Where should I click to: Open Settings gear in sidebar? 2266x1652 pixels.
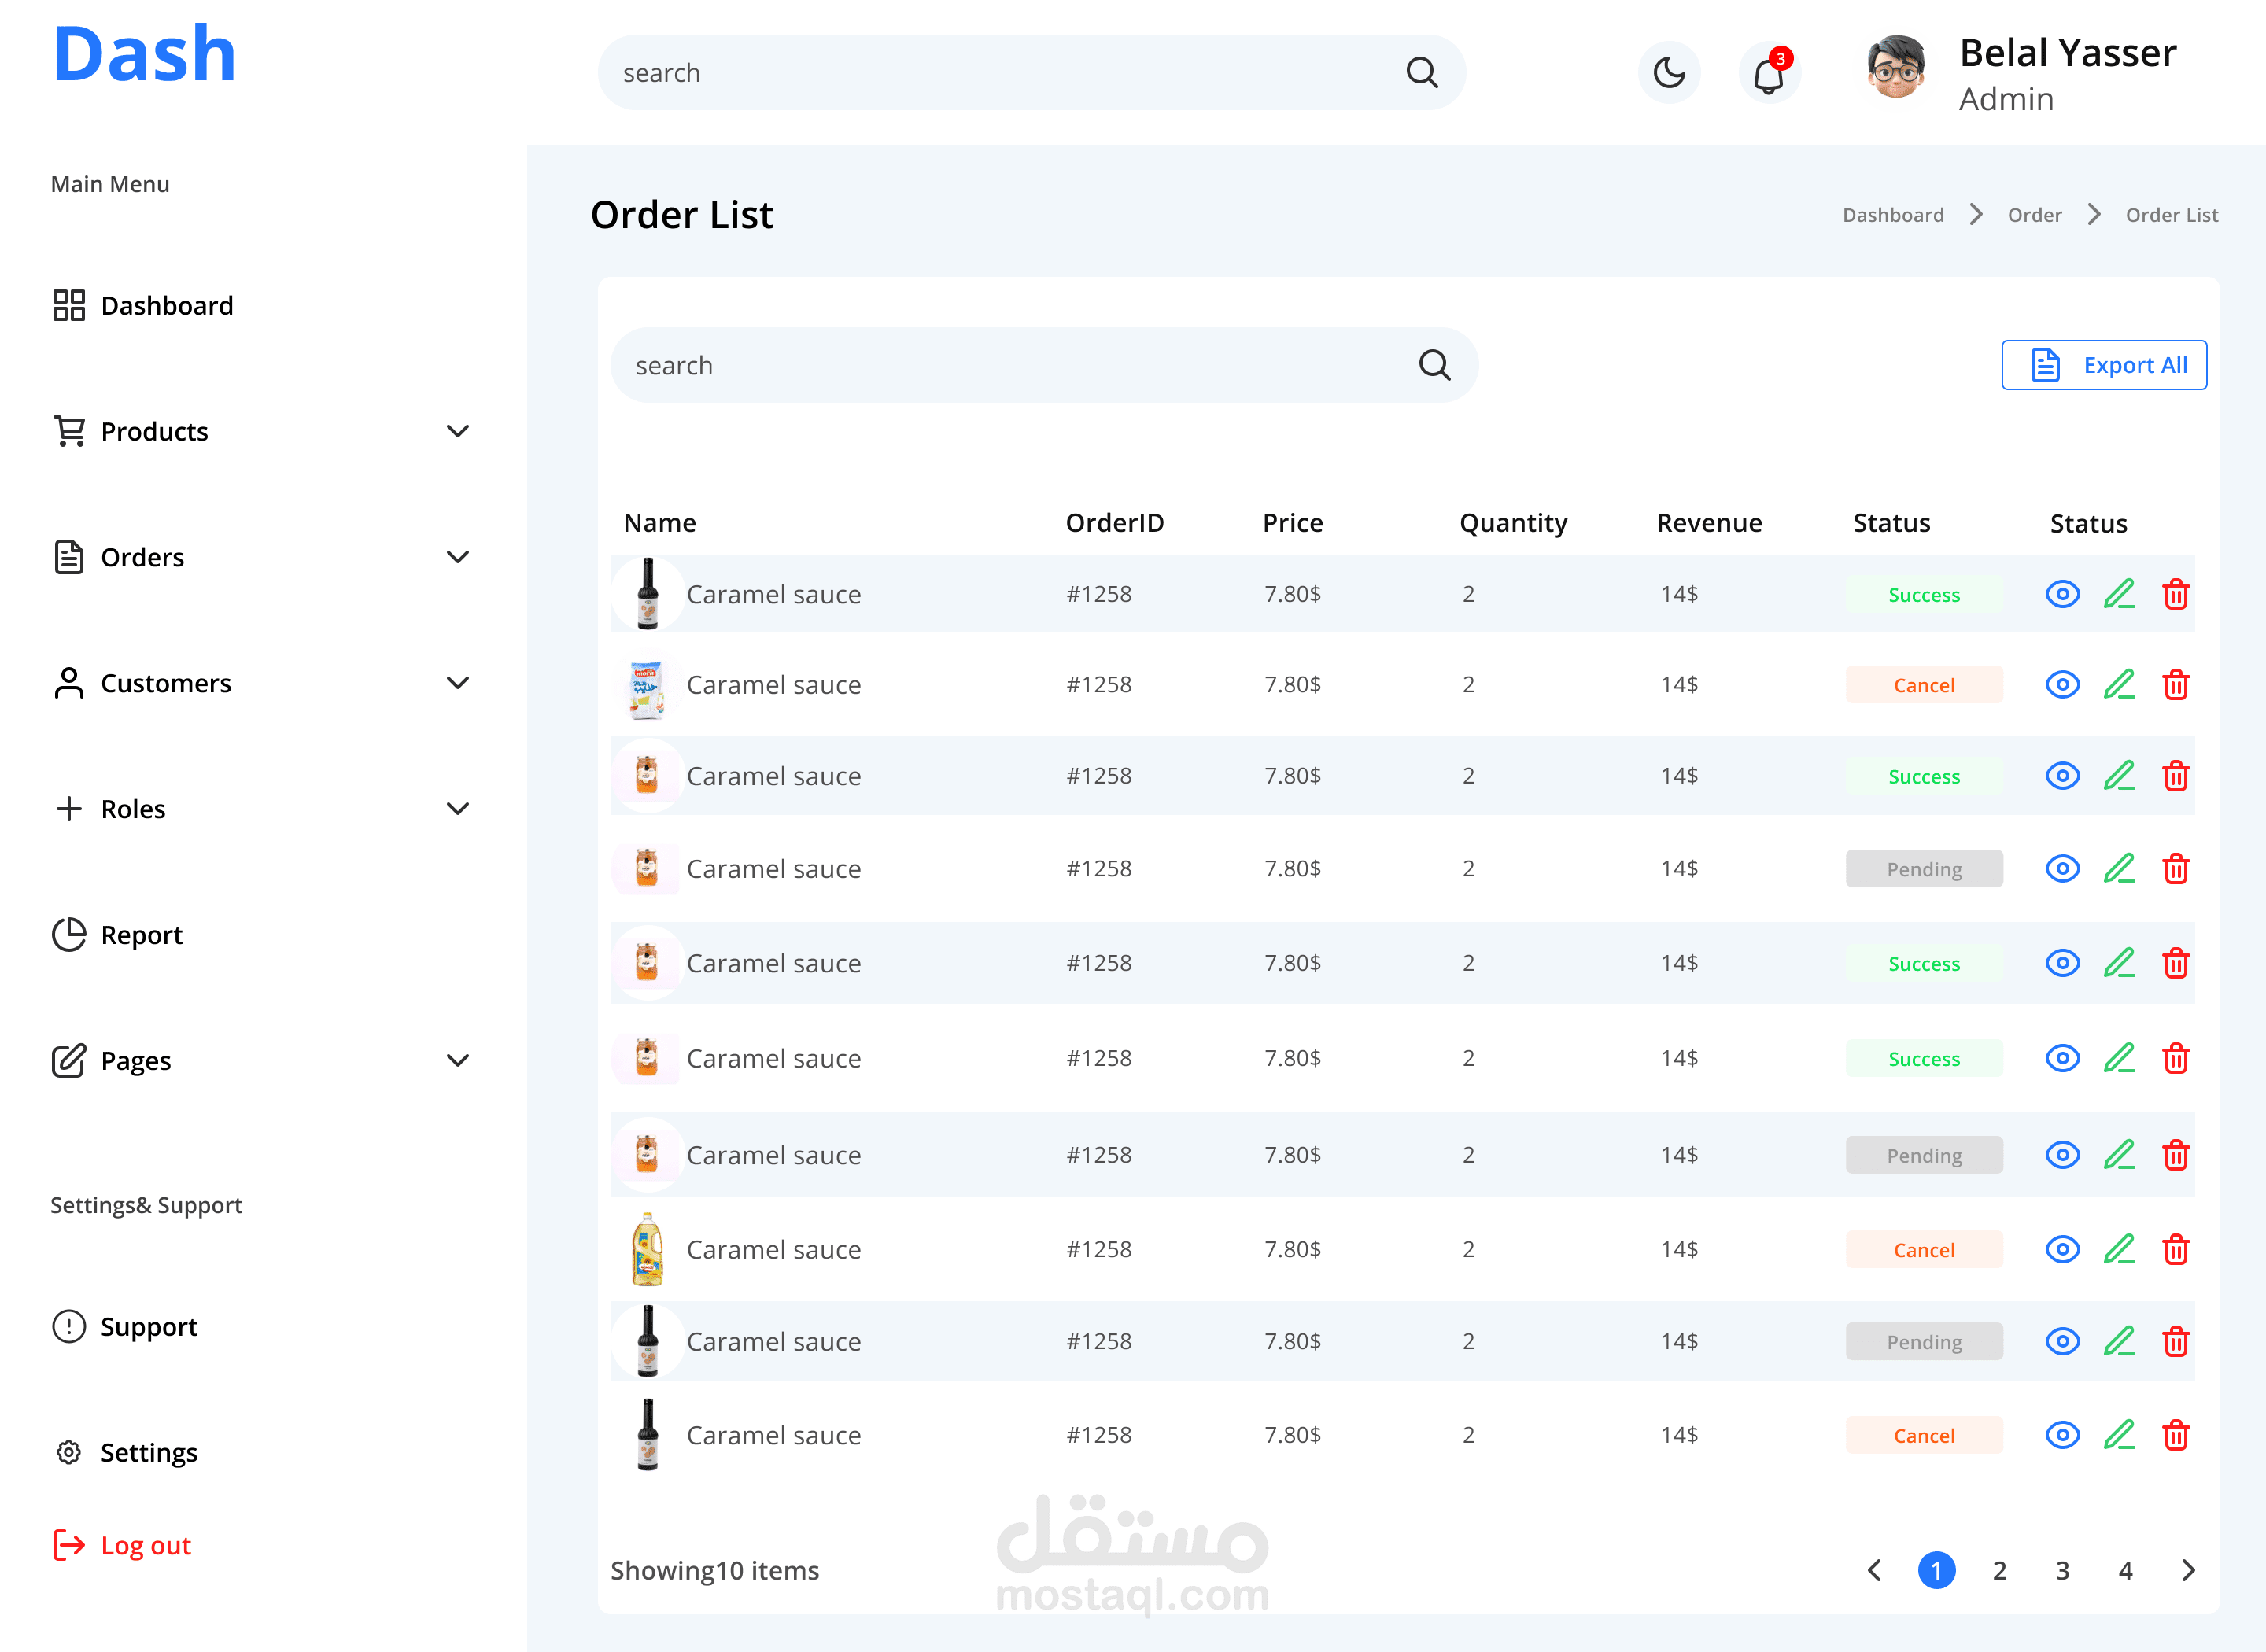pyautogui.click(x=69, y=1452)
